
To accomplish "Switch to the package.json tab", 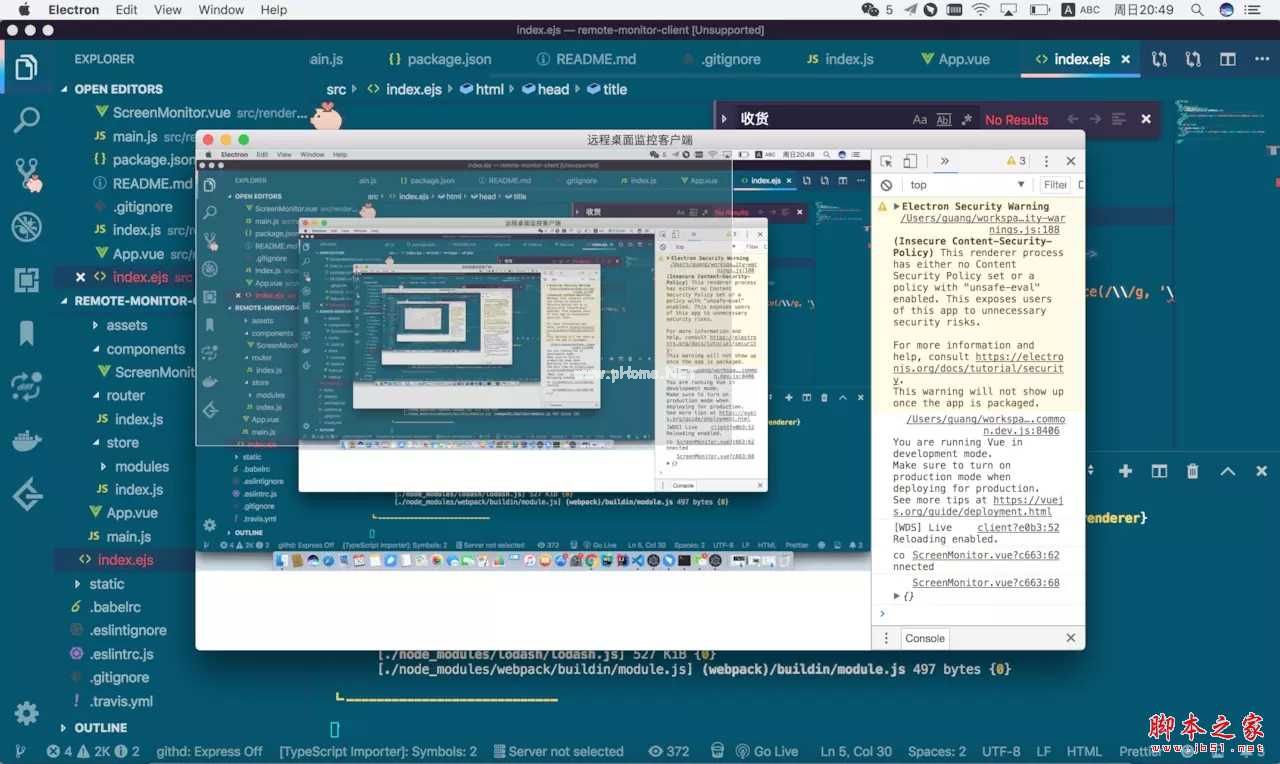I will point(439,59).
